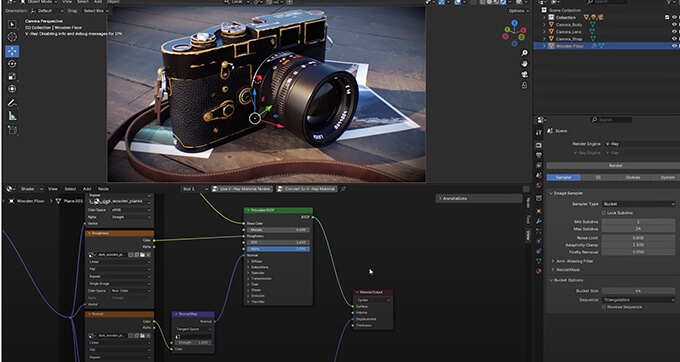Click the viewport pan hand icon
The image size is (680, 362).
pyautogui.click(x=524, y=64)
